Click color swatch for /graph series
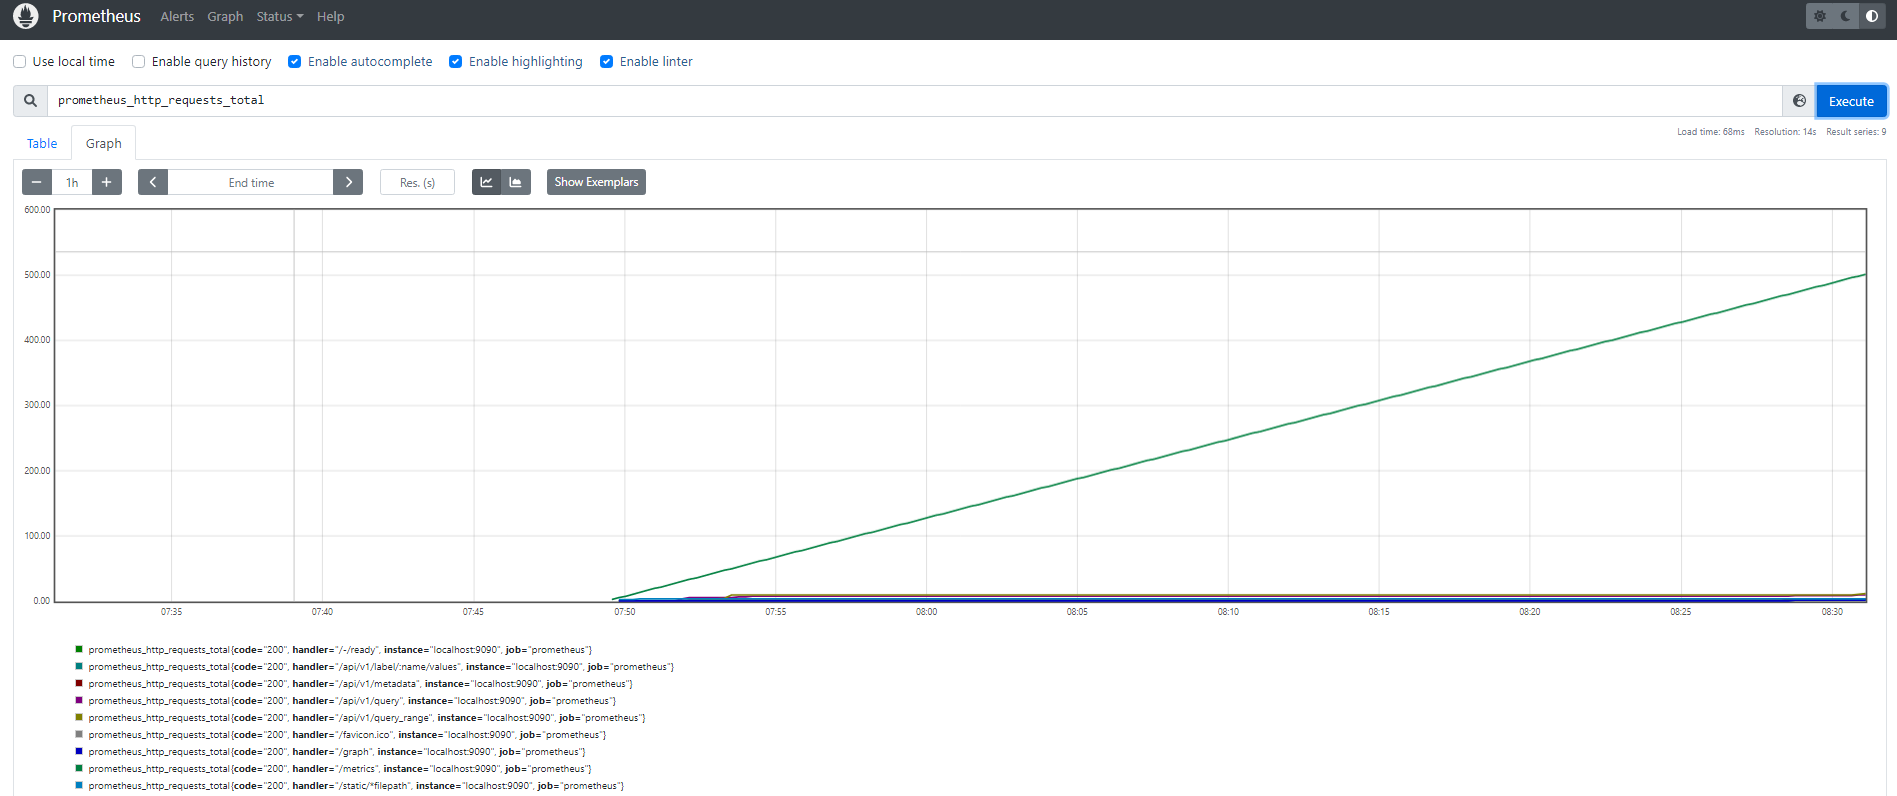 click(79, 751)
